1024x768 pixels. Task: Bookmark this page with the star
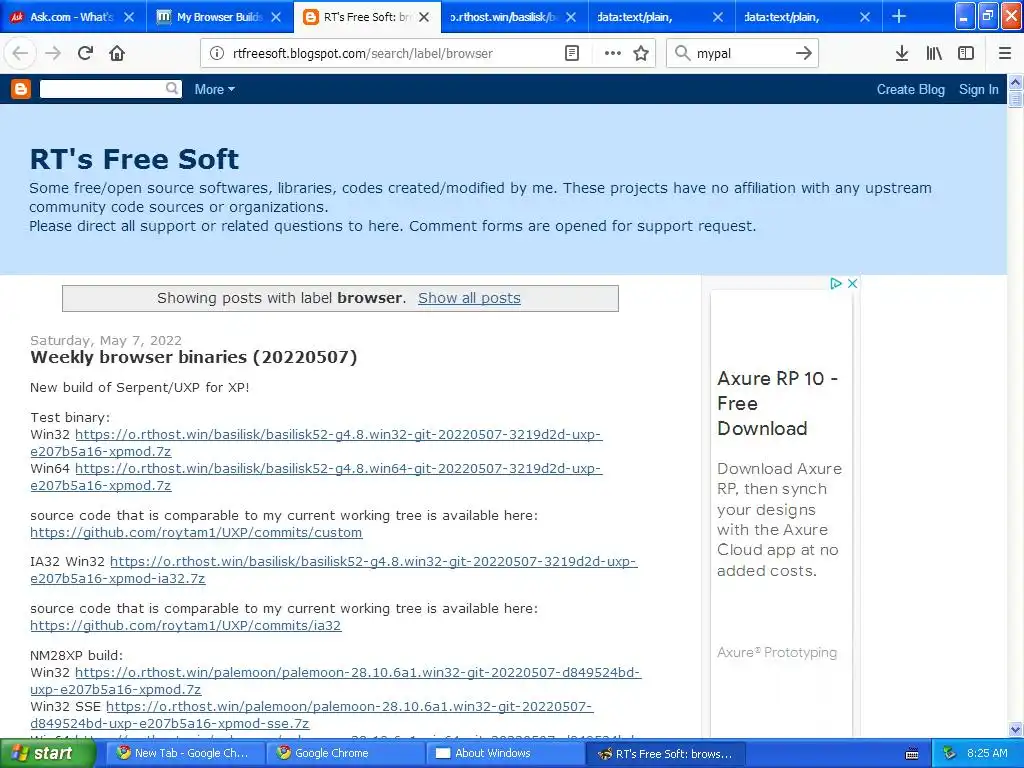641,54
